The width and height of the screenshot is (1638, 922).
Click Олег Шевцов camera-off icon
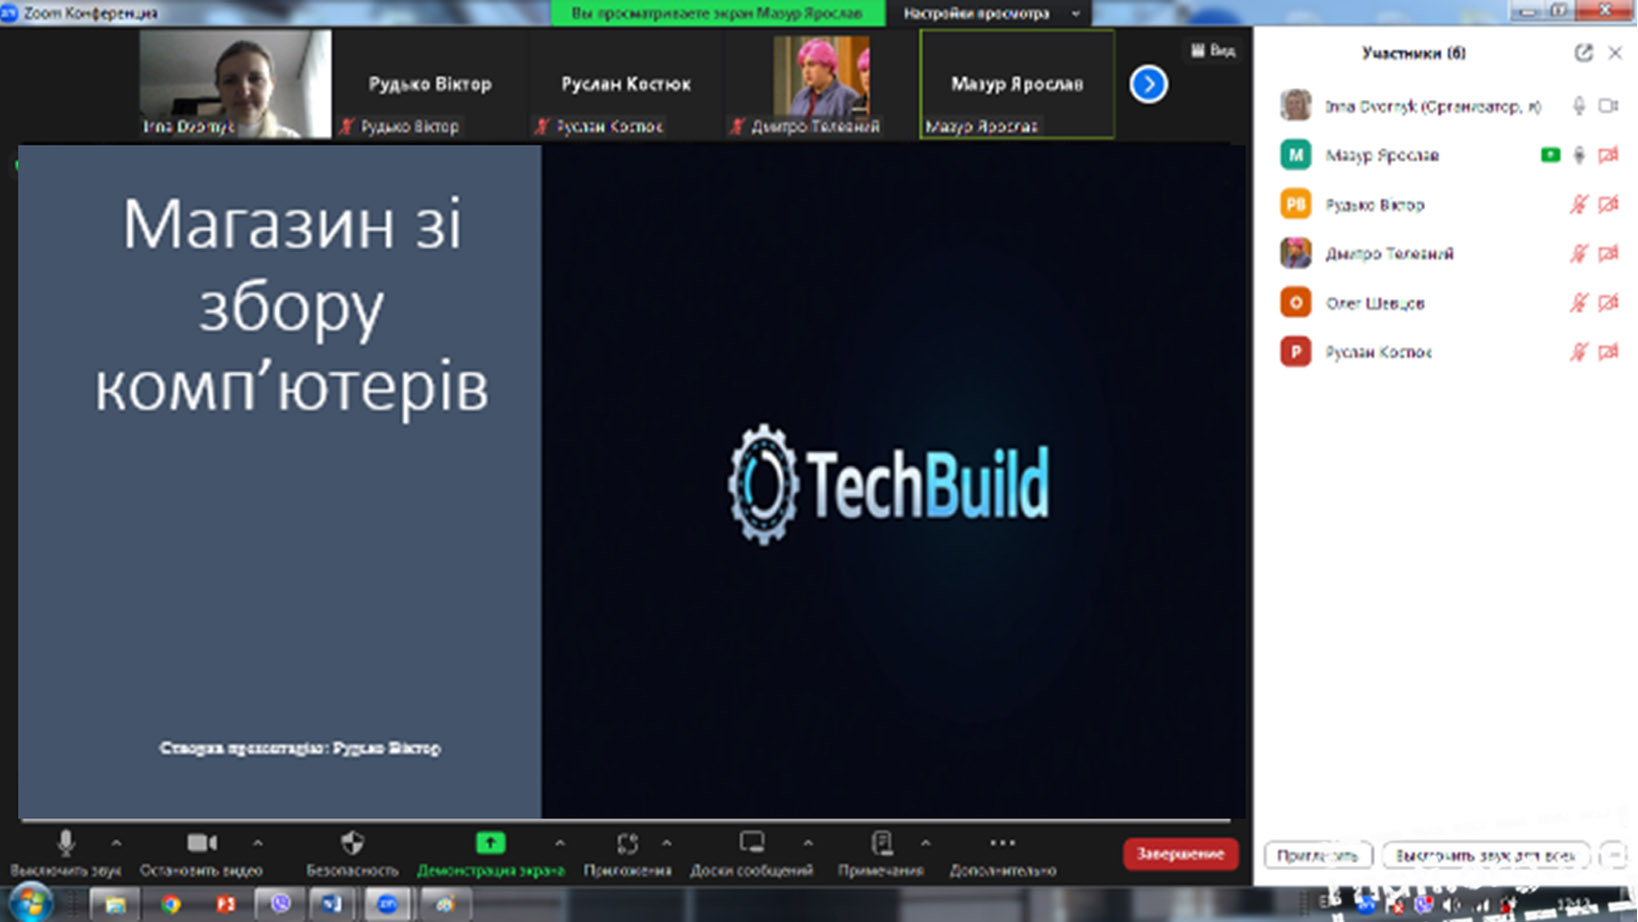(1608, 302)
